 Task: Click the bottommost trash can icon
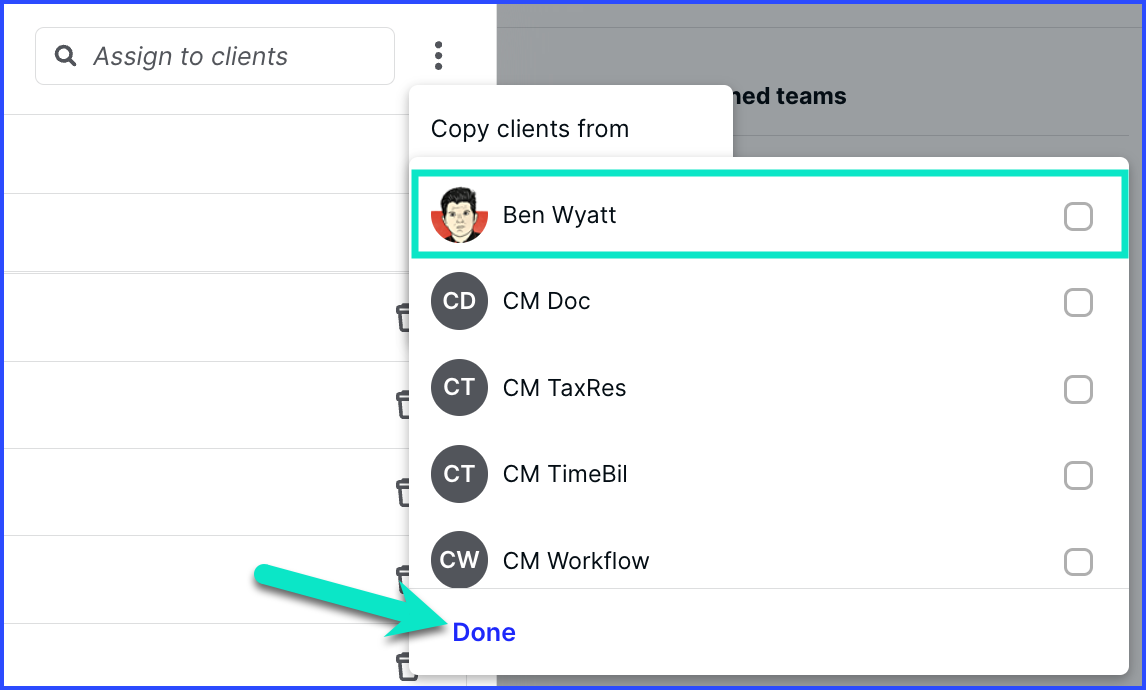(x=404, y=667)
